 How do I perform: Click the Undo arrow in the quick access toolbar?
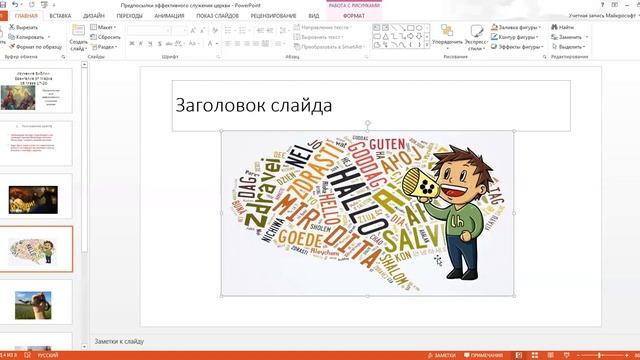point(15,4)
